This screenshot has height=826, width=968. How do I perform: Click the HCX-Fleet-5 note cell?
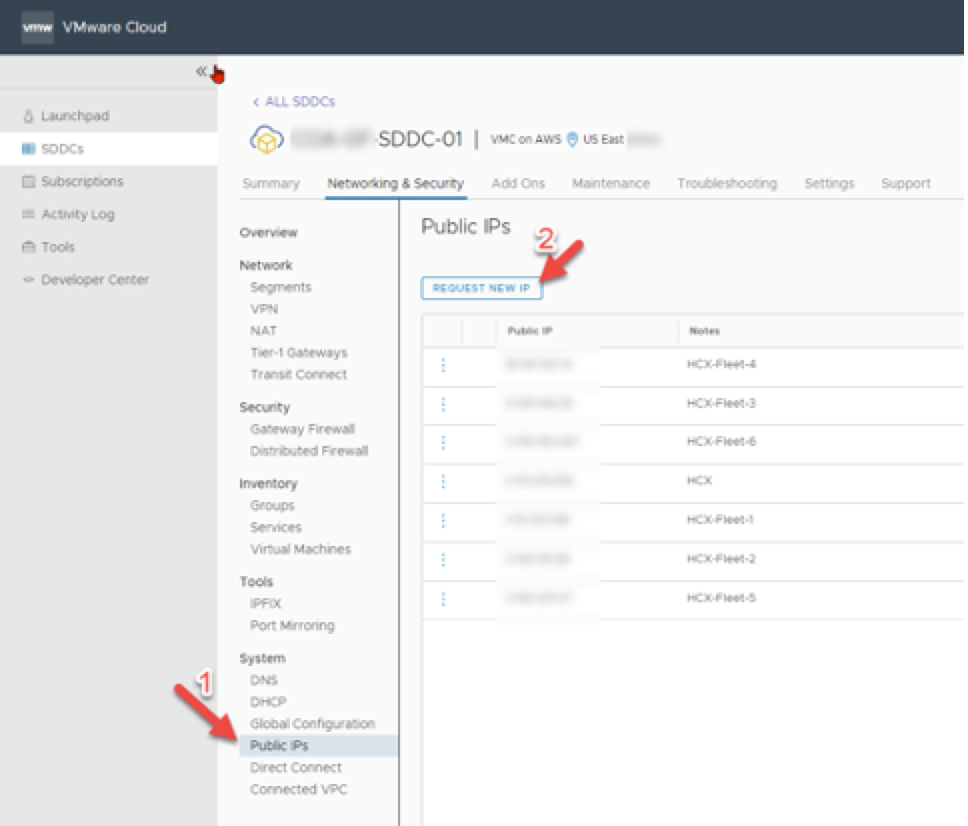[721, 598]
